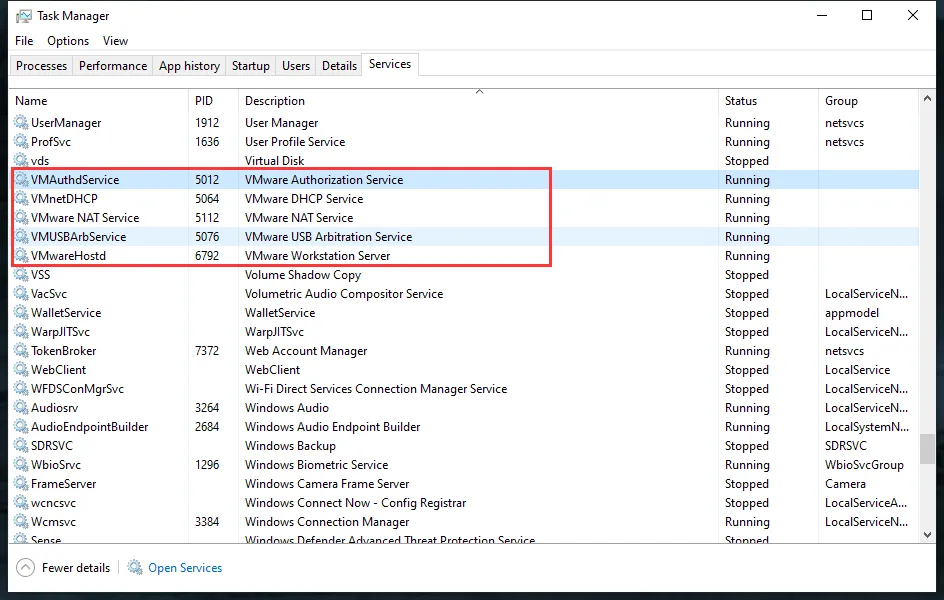Image resolution: width=944 pixels, height=600 pixels.
Task: Sort by the Description column header
Action: point(479,101)
